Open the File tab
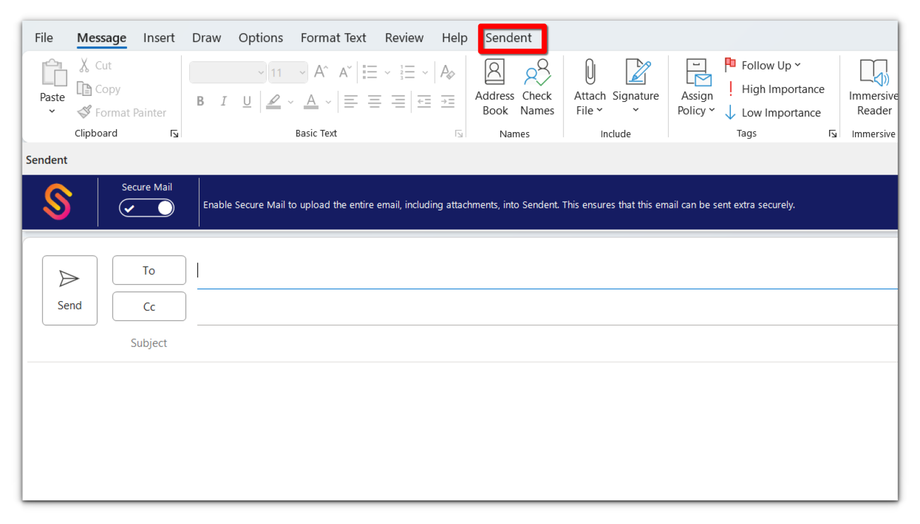920x524 pixels. [x=44, y=38]
